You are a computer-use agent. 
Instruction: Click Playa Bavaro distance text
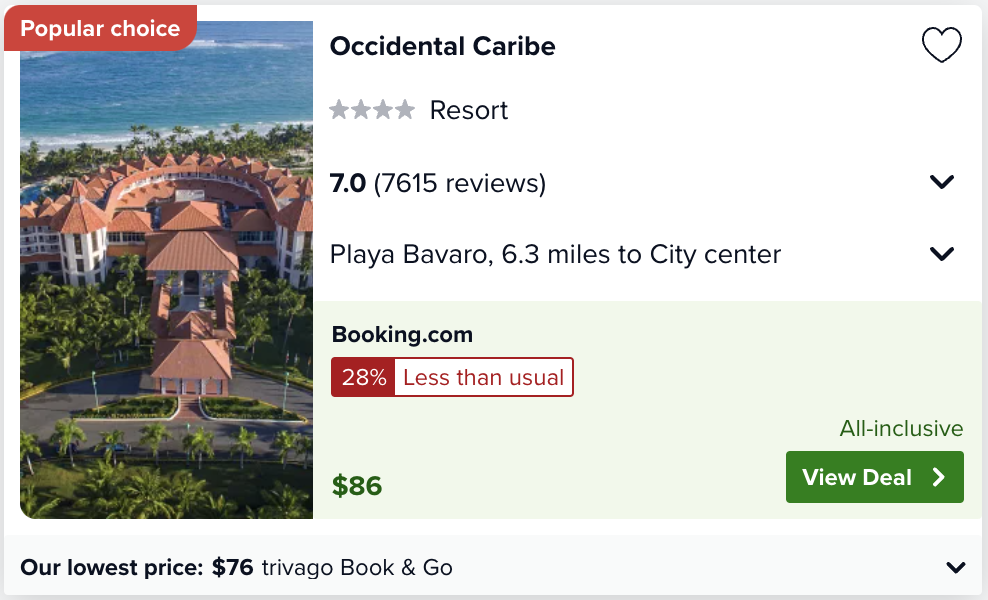[555, 255]
